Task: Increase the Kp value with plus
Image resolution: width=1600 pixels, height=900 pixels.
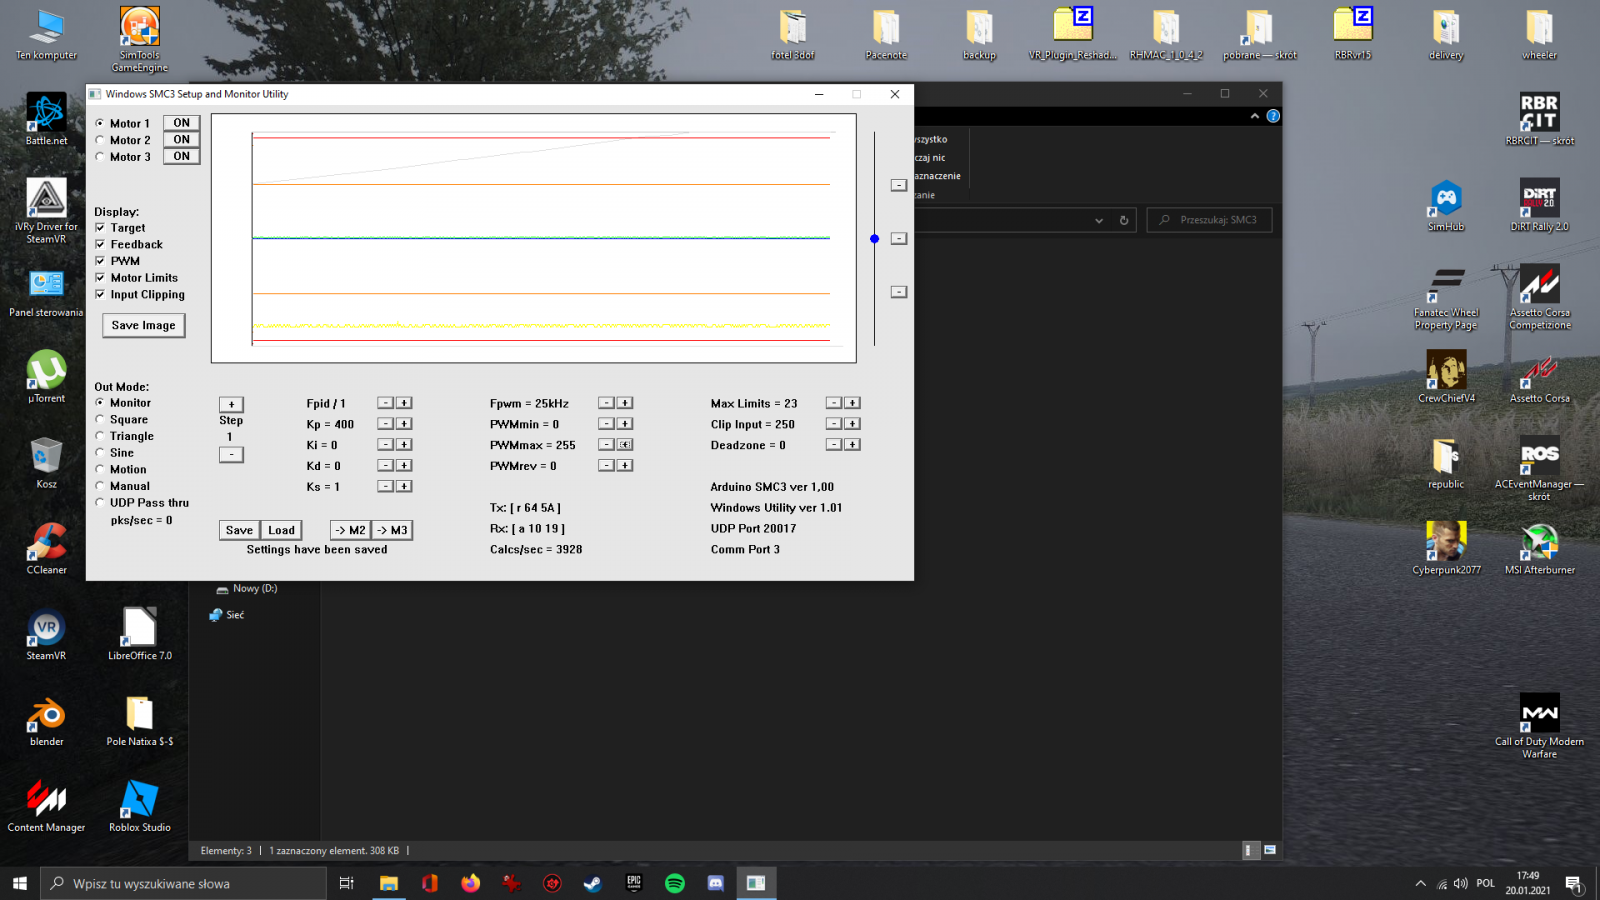Action: [x=404, y=424]
